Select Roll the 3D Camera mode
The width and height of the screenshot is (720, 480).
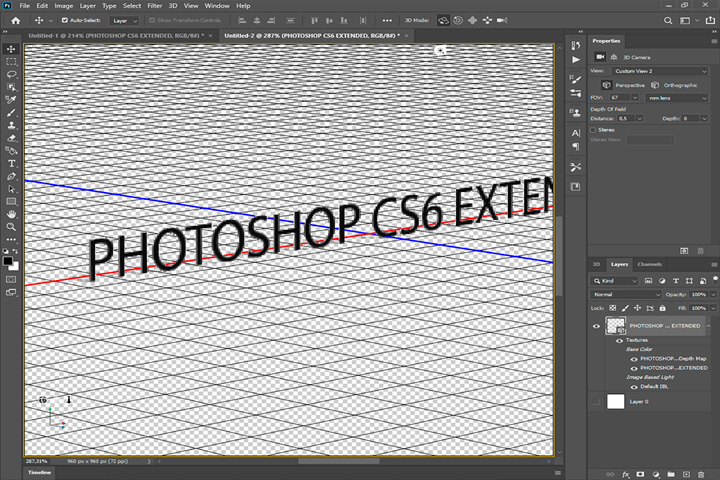tap(458, 20)
